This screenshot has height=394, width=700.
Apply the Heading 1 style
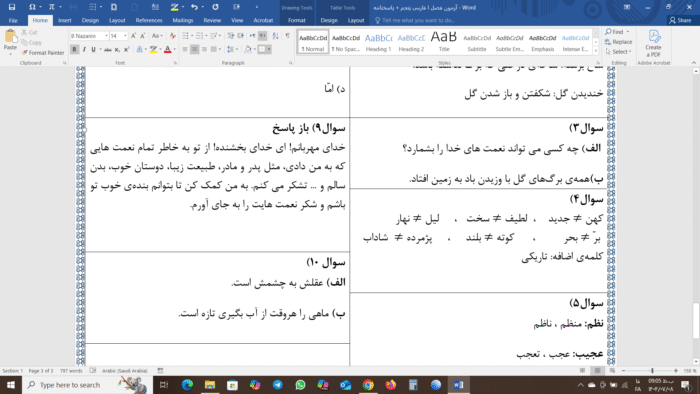379,42
